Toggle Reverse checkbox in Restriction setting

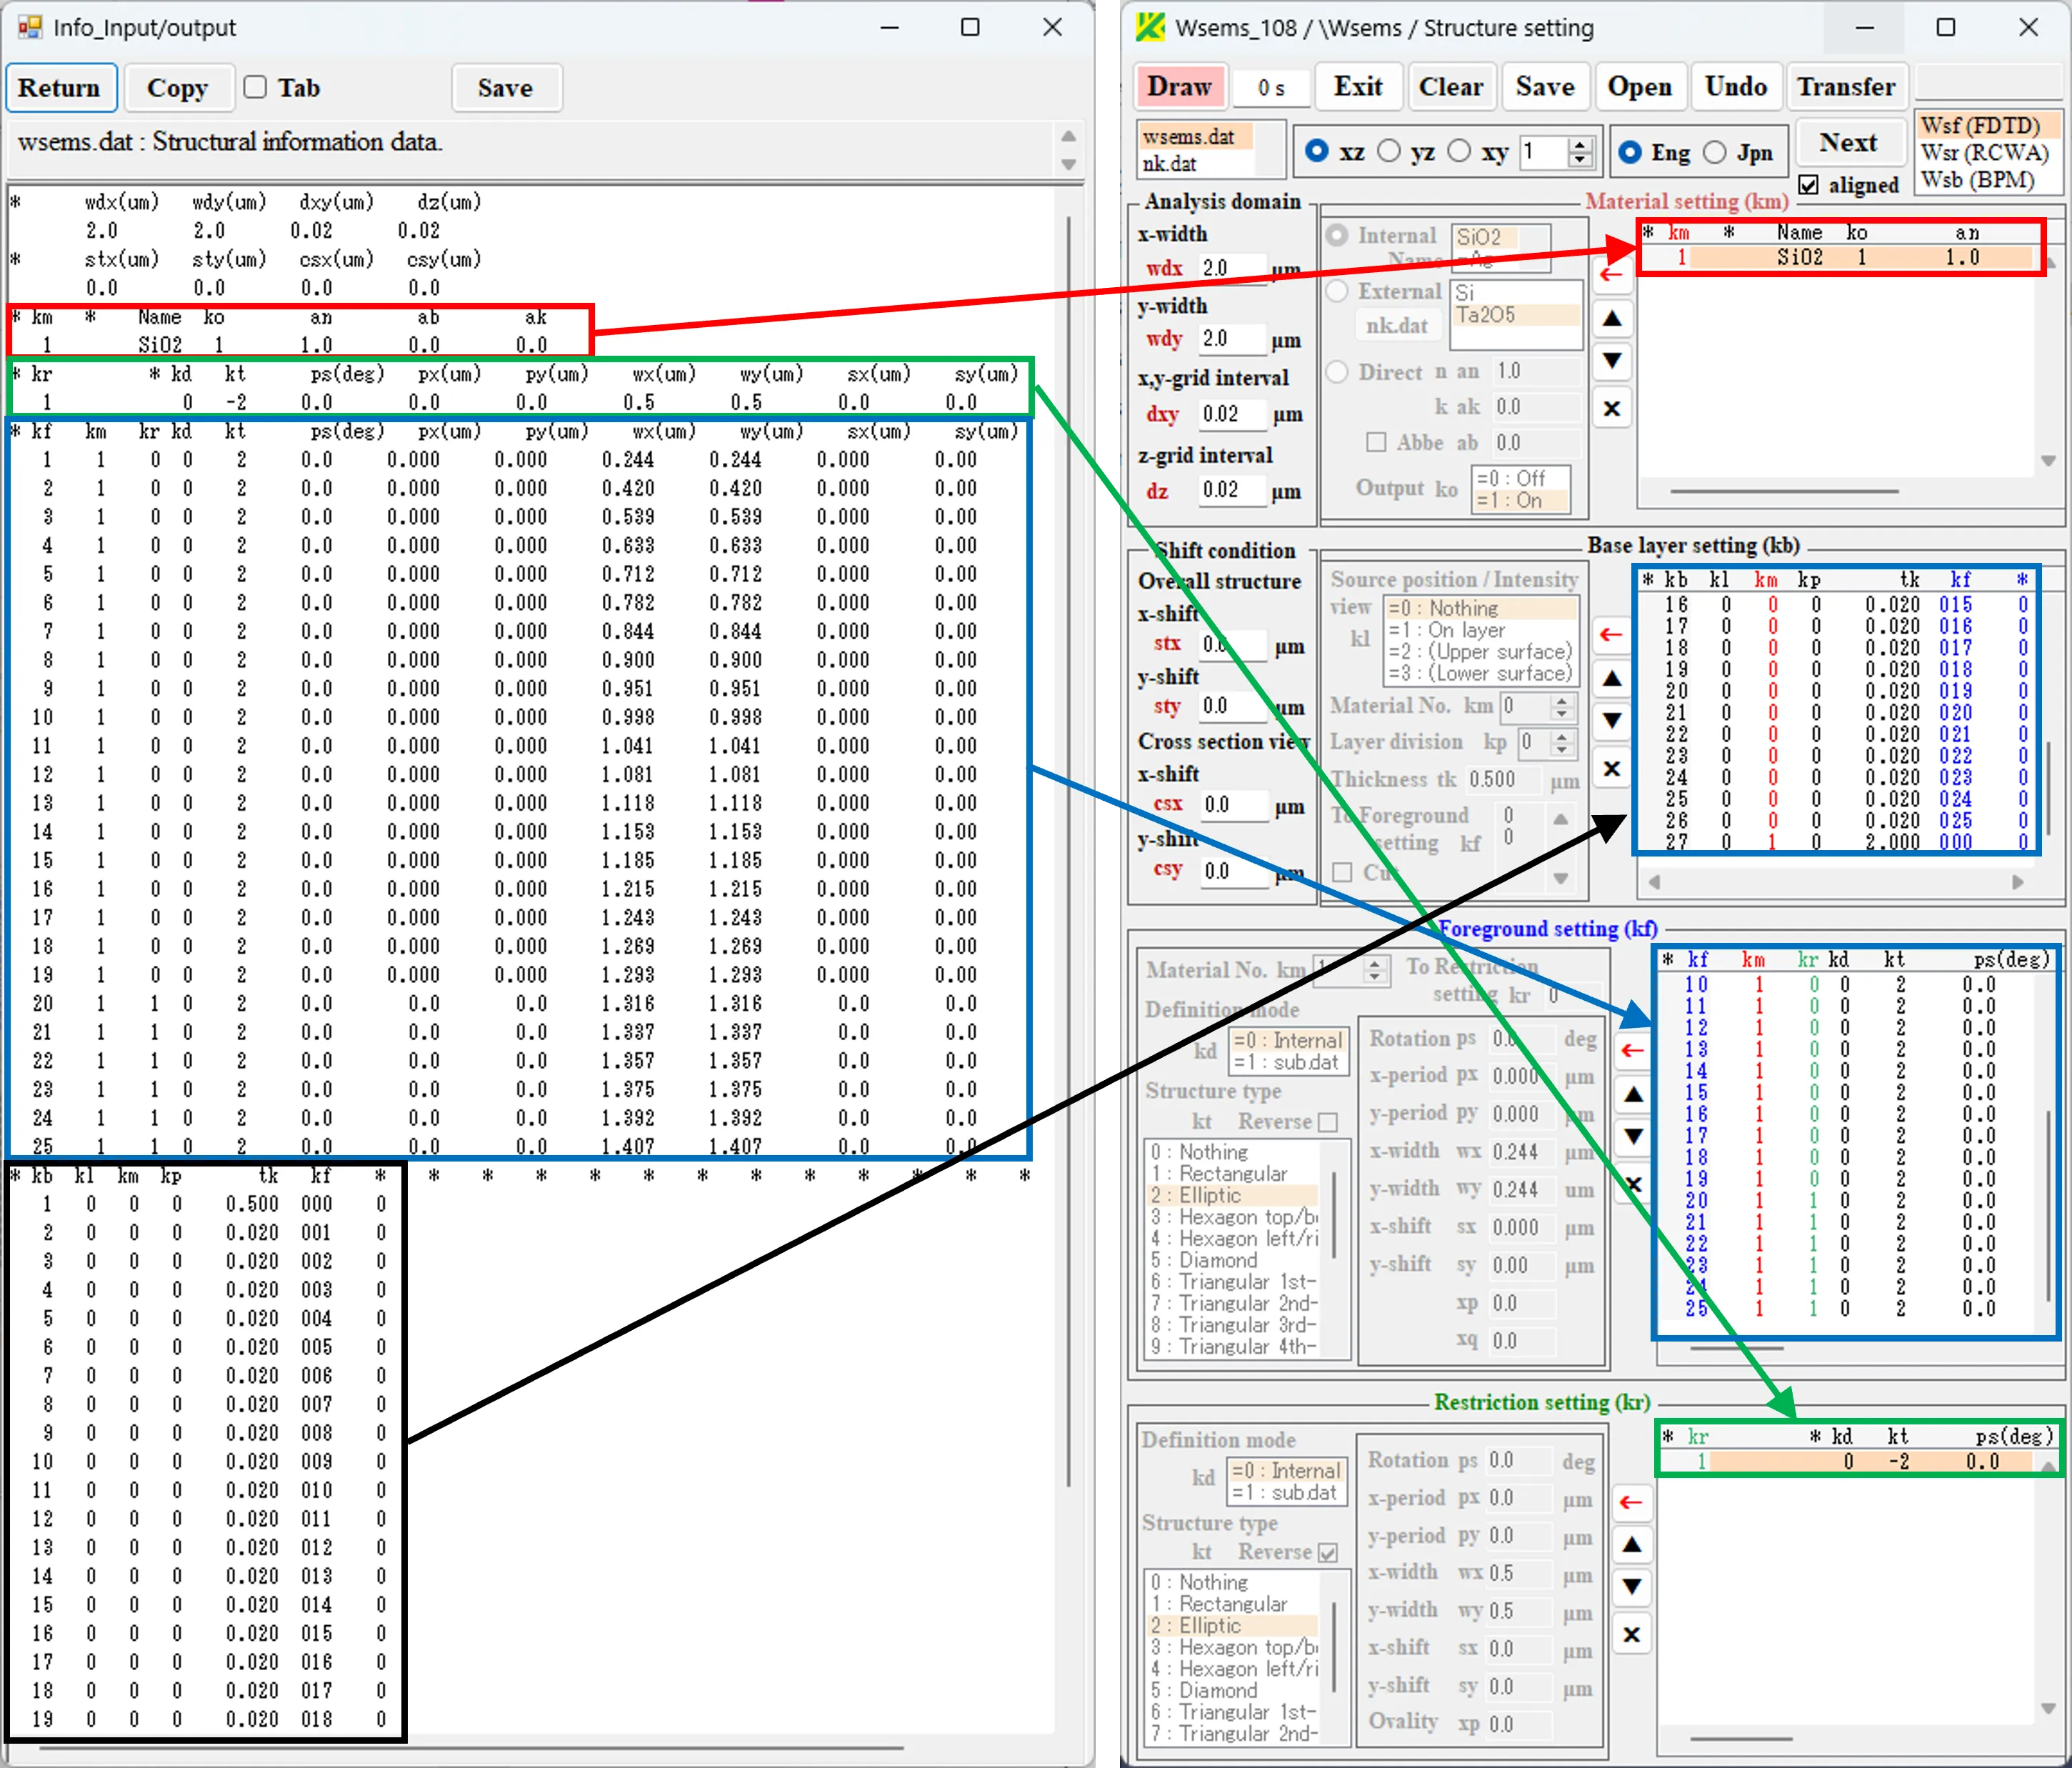tap(1328, 1552)
